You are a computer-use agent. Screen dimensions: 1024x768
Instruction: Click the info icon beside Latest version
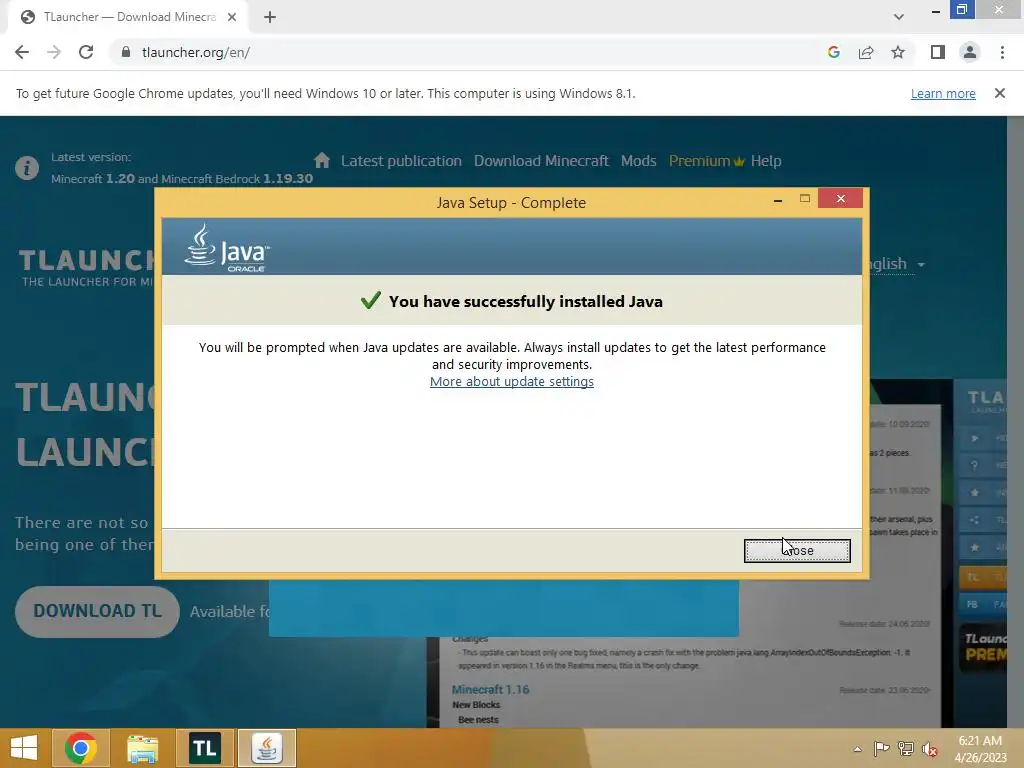click(27, 168)
